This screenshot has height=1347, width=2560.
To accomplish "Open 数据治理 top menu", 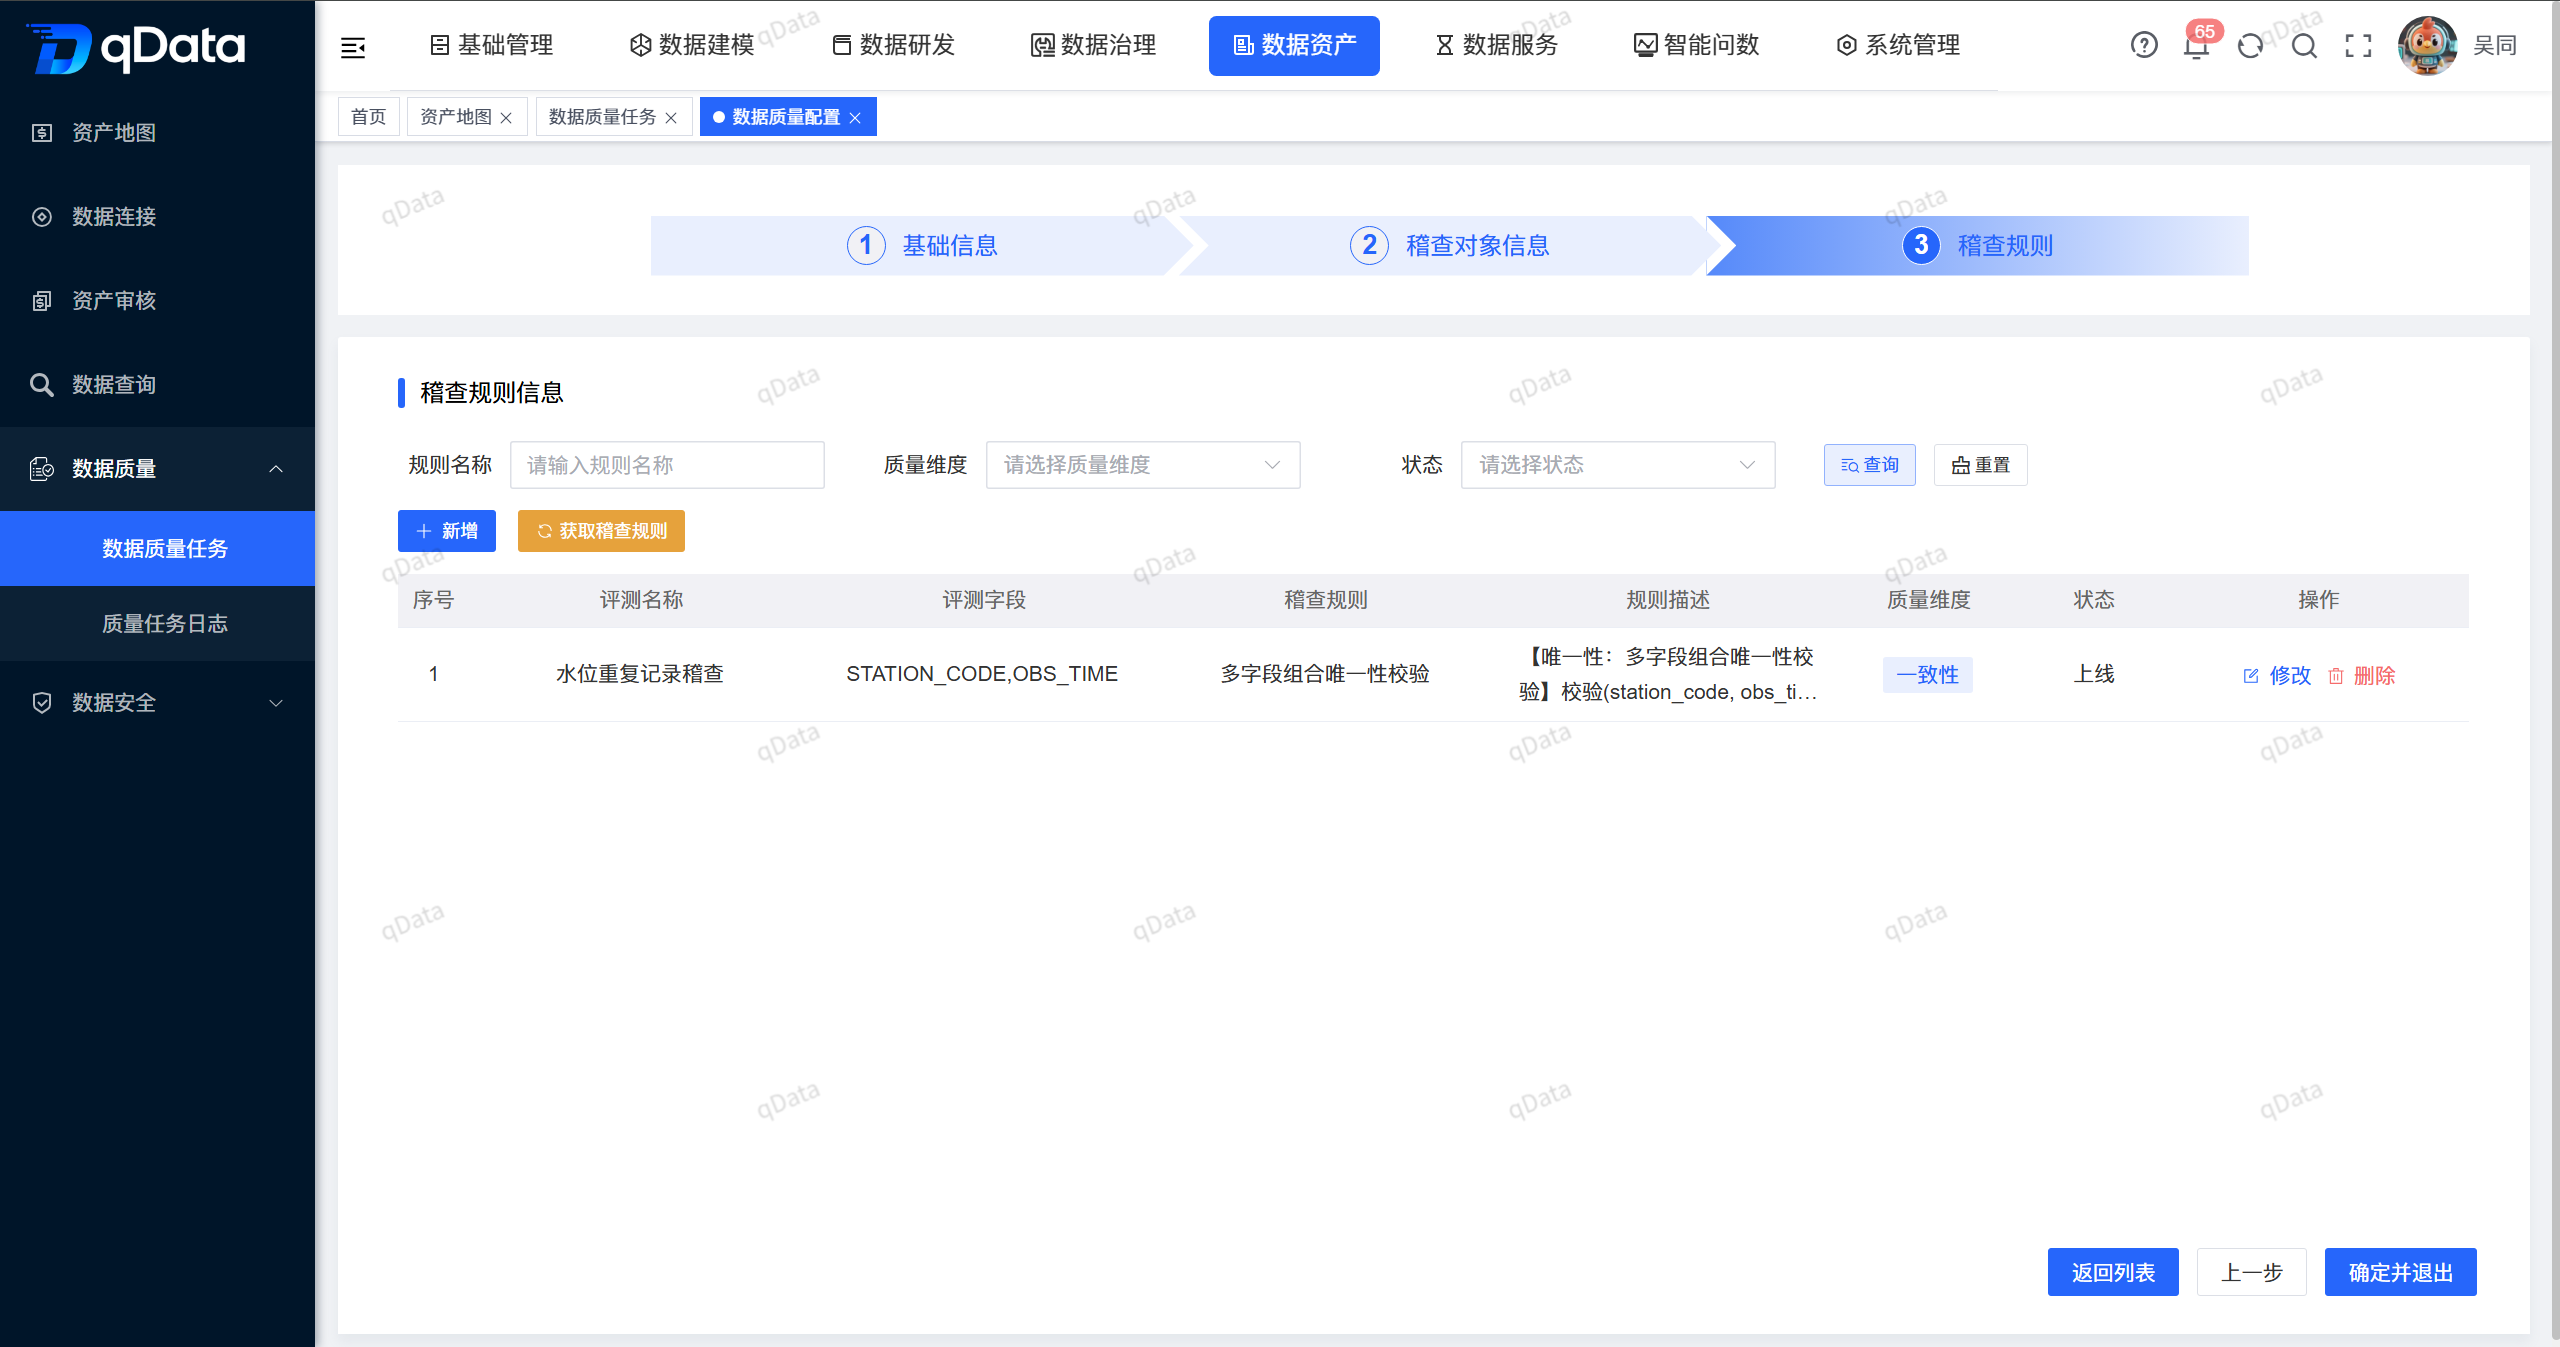I will coord(1095,45).
